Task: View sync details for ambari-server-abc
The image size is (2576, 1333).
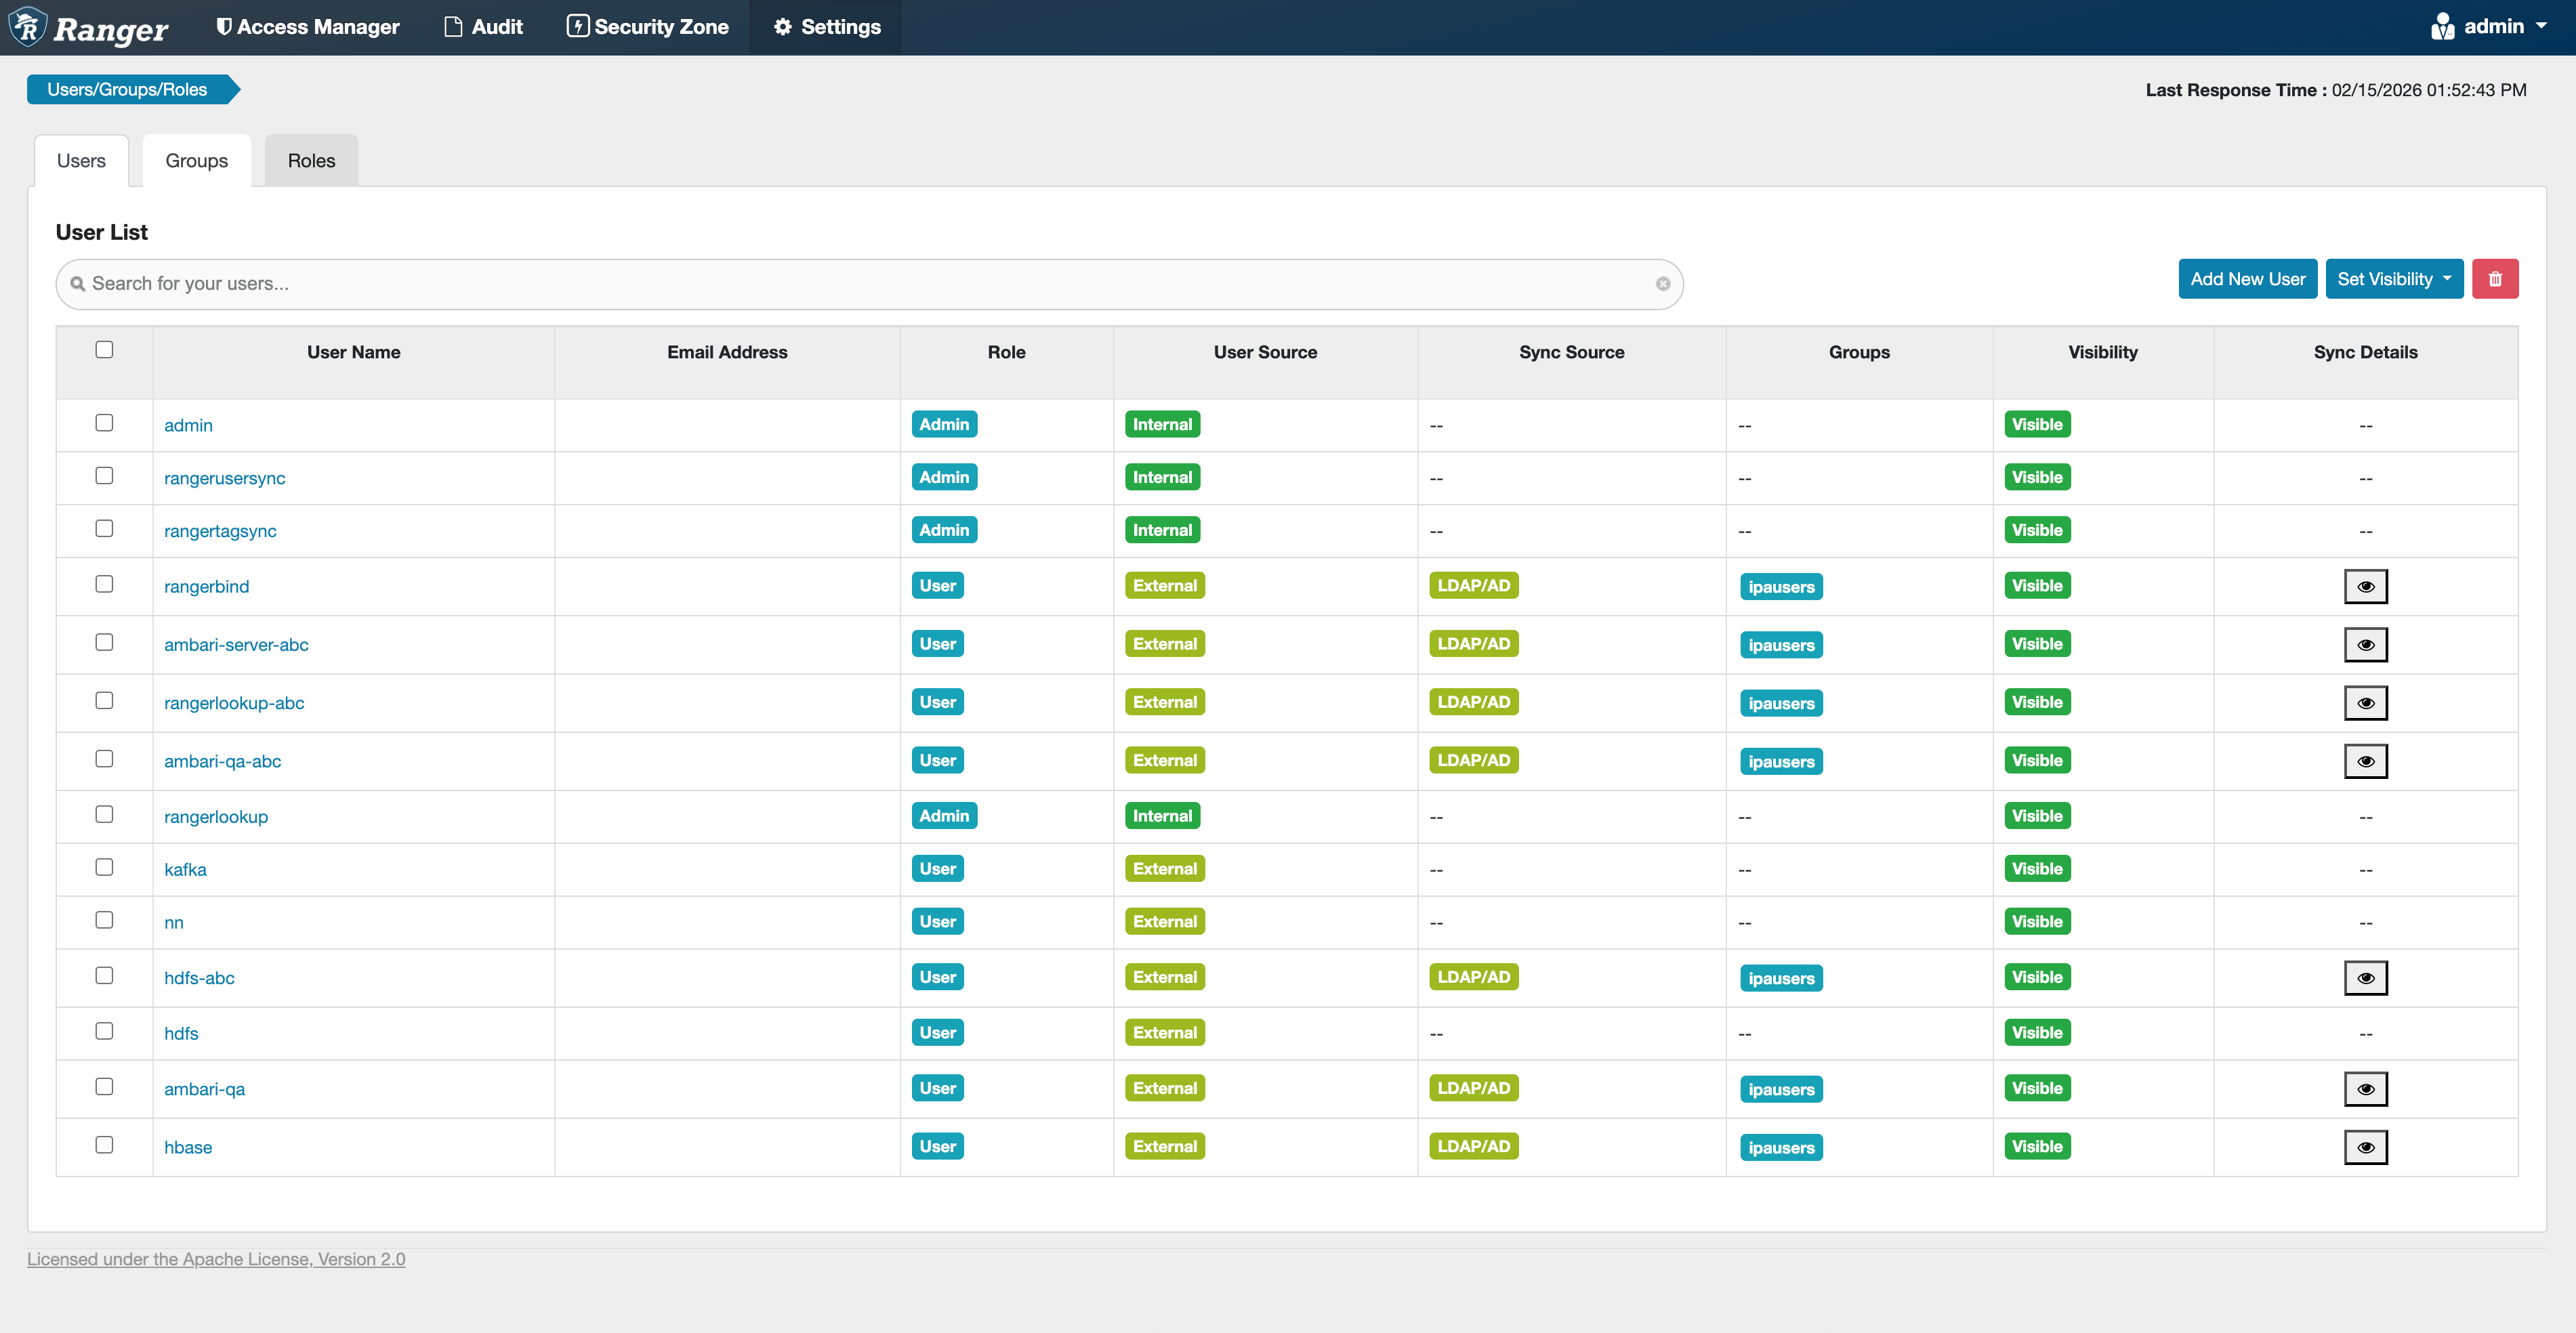Action: [x=2365, y=645]
